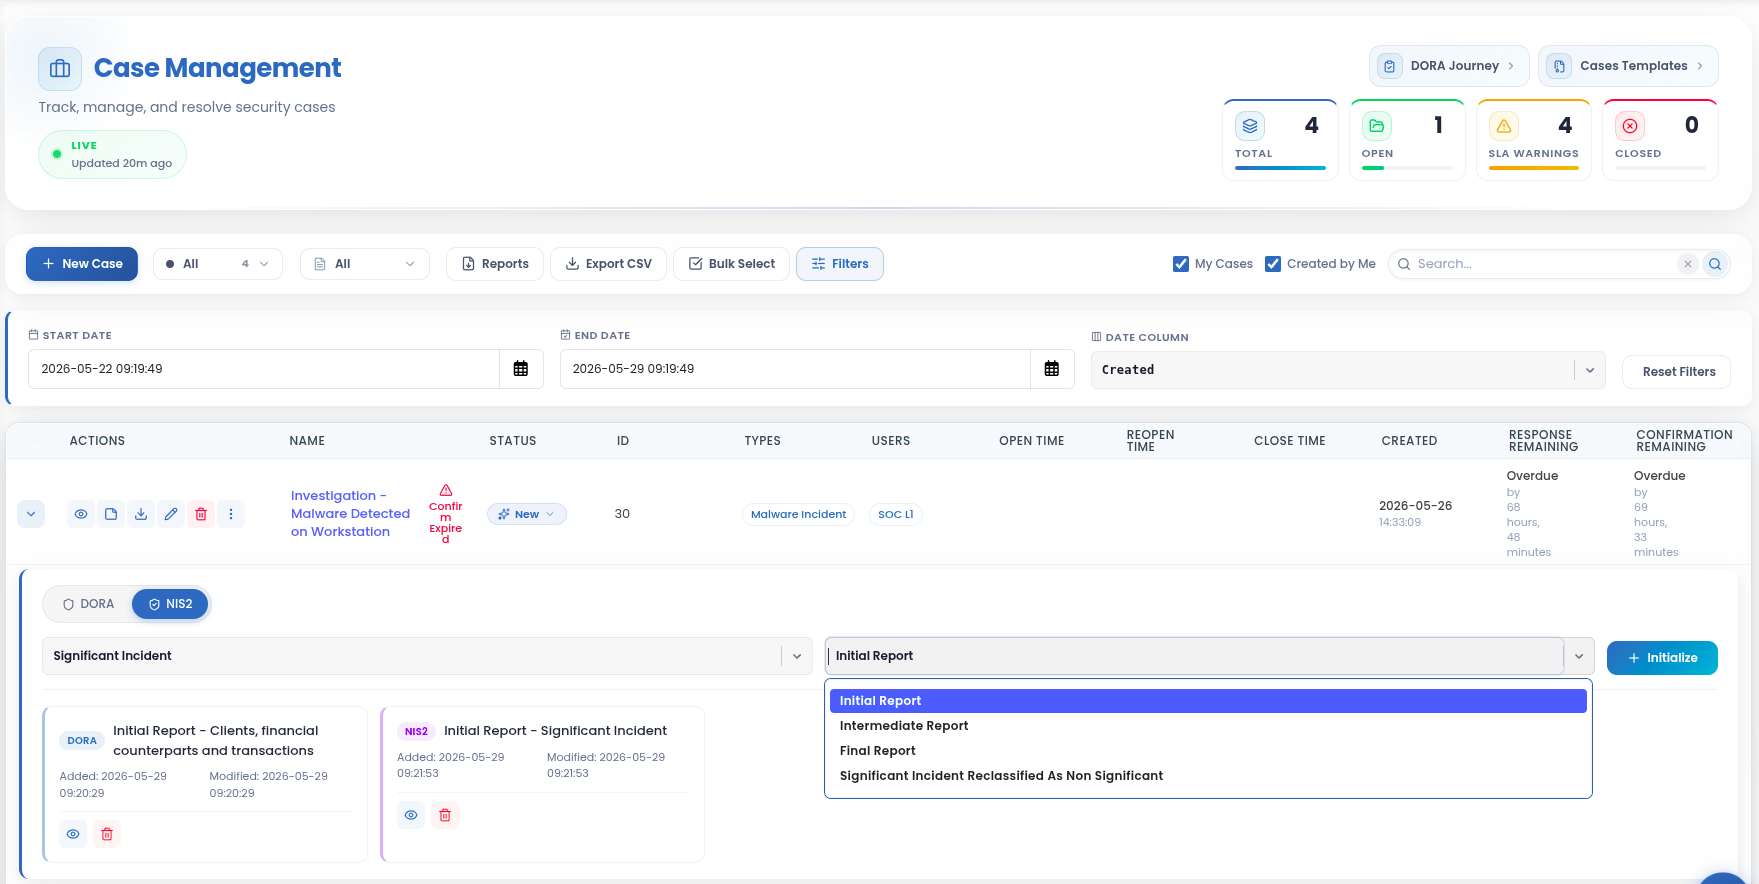Click the Initialize button
The width and height of the screenshot is (1759, 884).
click(x=1662, y=658)
